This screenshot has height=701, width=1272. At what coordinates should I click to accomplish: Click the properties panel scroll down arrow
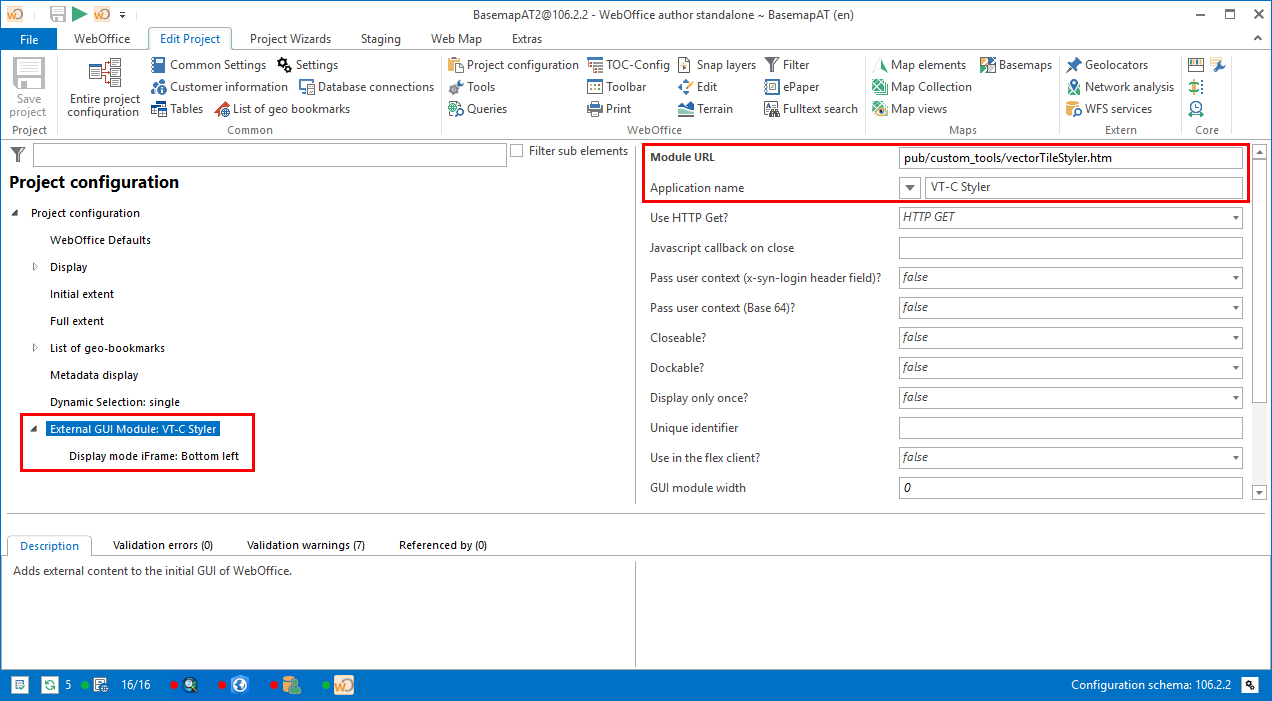pos(1260,490)
